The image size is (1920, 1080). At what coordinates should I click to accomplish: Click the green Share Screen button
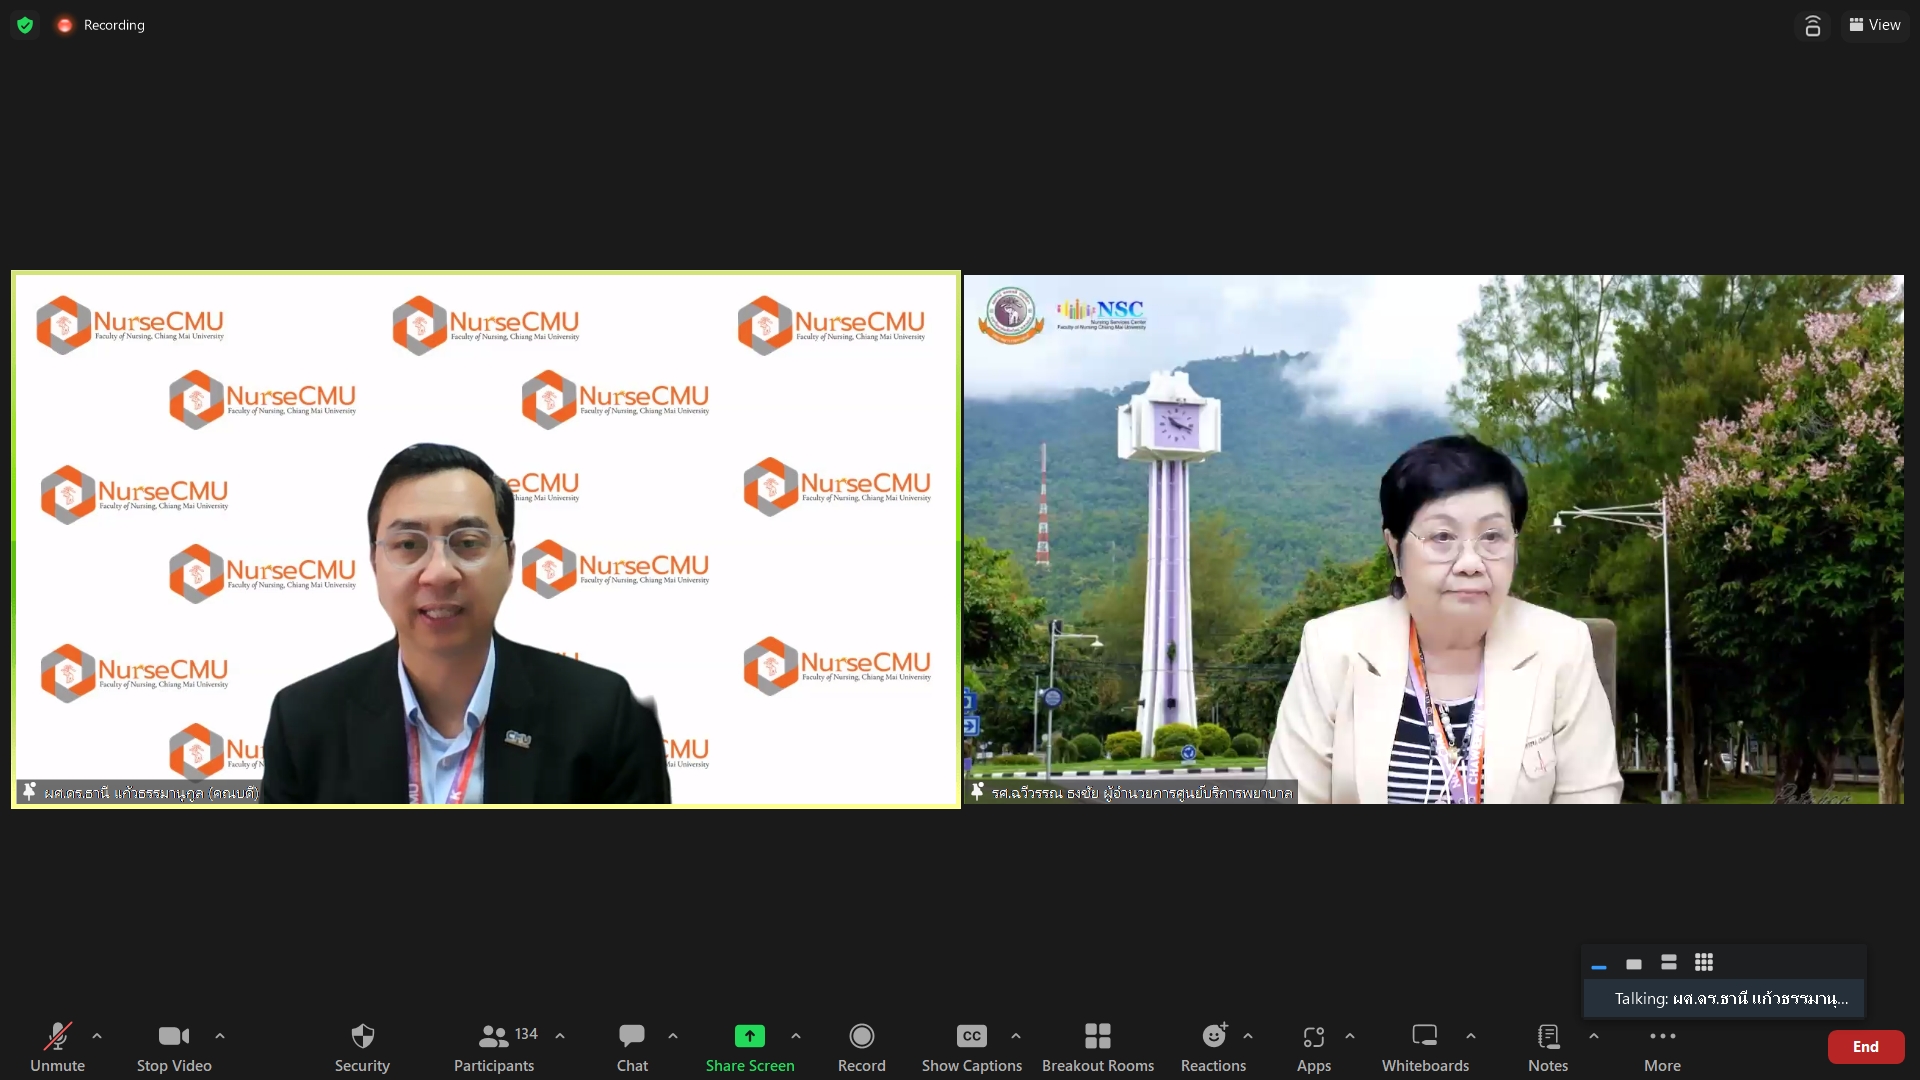pos(750,1046)
